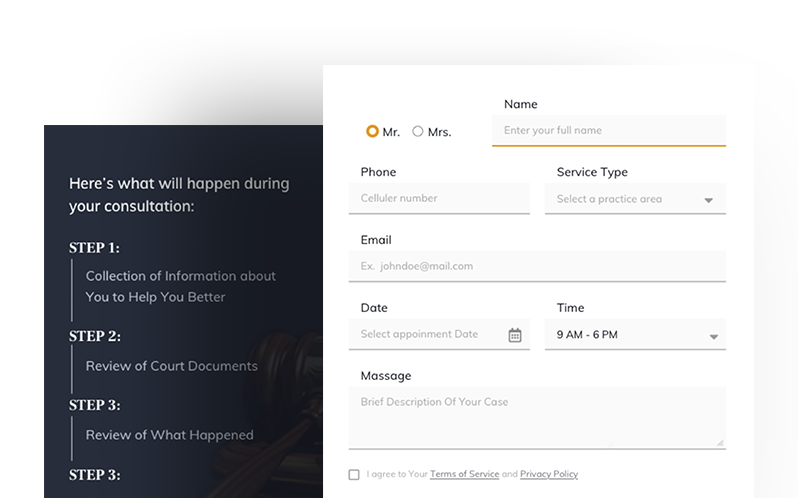Open the Privacy Policy link
Screen dimensions: 798x498
coord(548,474)
